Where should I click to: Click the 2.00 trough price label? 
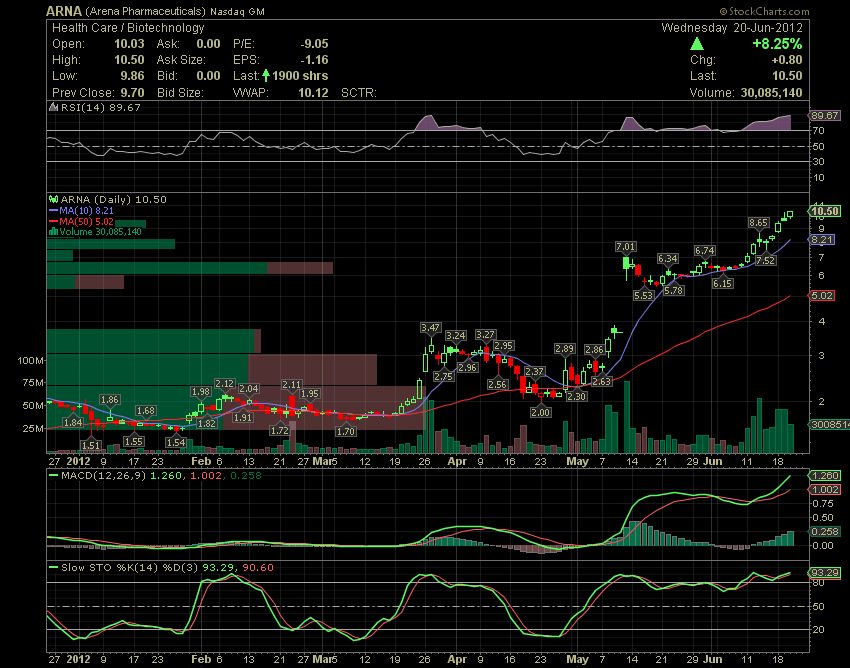(x=540, y=412)
